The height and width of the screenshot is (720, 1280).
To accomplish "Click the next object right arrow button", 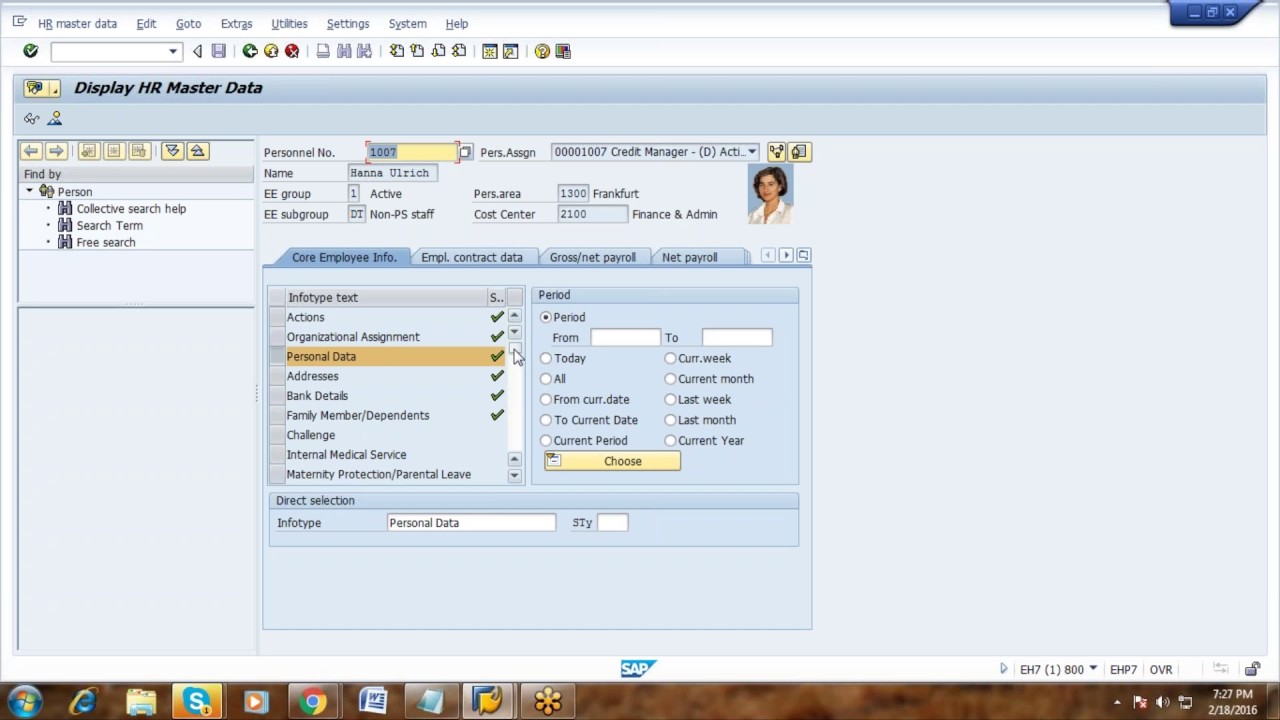I will click(56, 151).
